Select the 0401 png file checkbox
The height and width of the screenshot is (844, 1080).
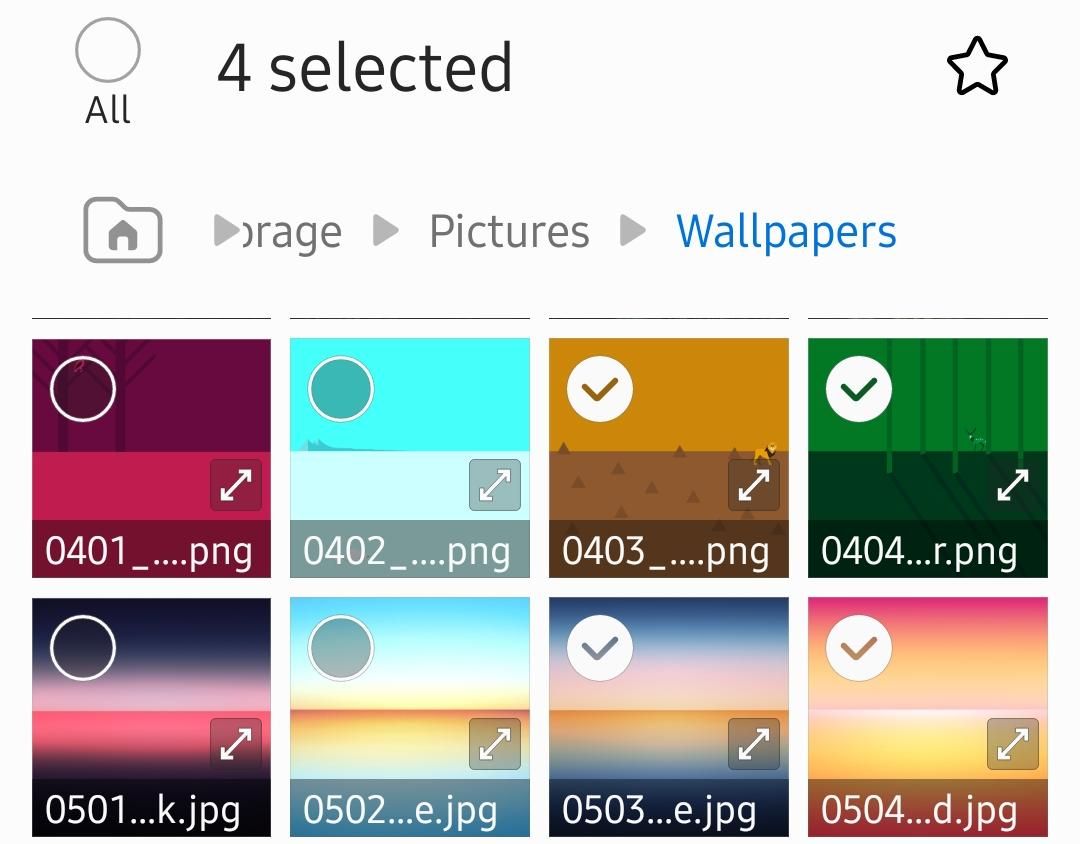point(83,388)
